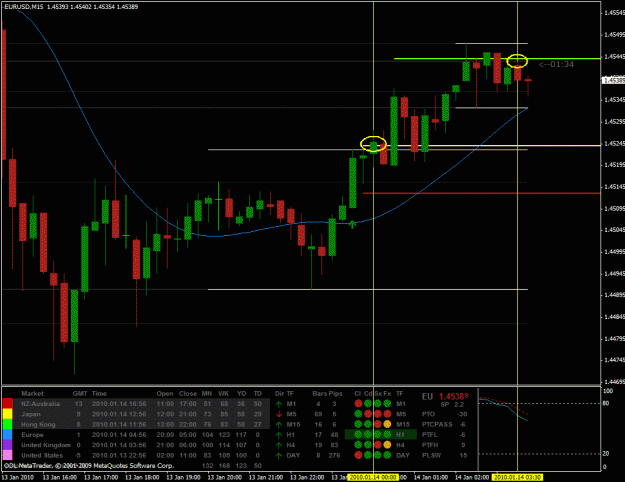
Task: Click the <--01:34 candle countdown text
Action: pyautogui.click(x=556, y=64)
